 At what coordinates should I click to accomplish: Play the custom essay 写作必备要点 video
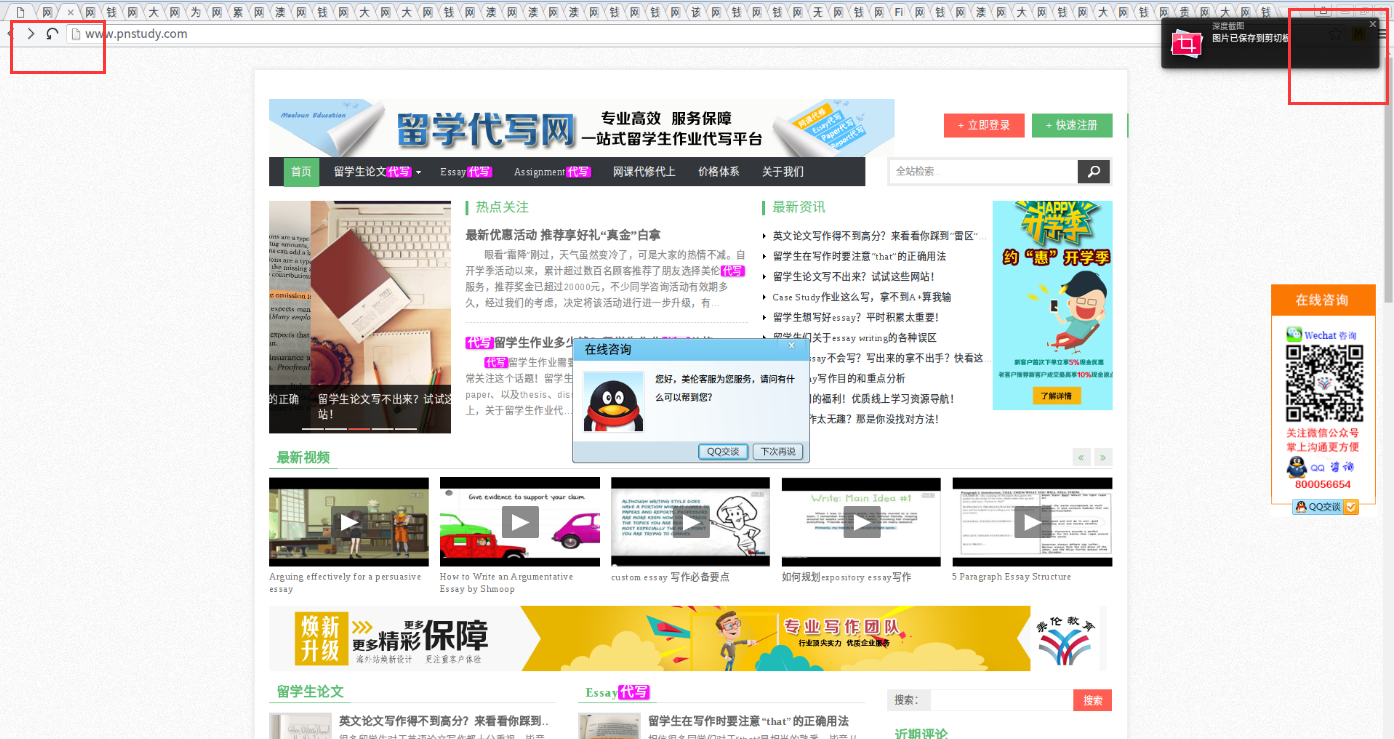coord(690,522)
